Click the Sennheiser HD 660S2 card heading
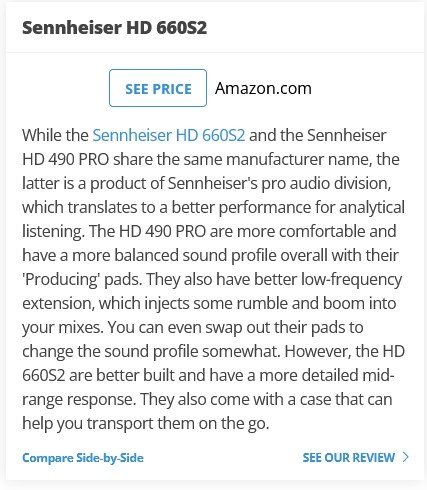Image resolution: width=427 pixels, height=490 pixels. (114, 27)
